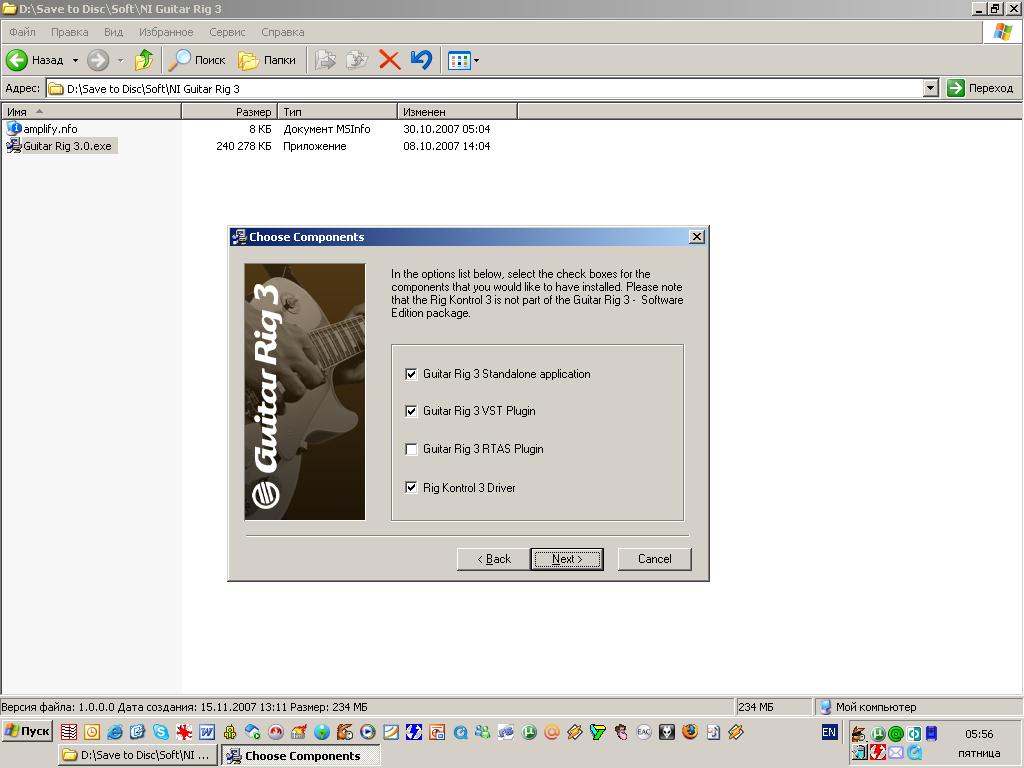1024x768 pixels.
Task: Open the Пуск start menu
Action: pyautogui.click(x=27, y=730)
